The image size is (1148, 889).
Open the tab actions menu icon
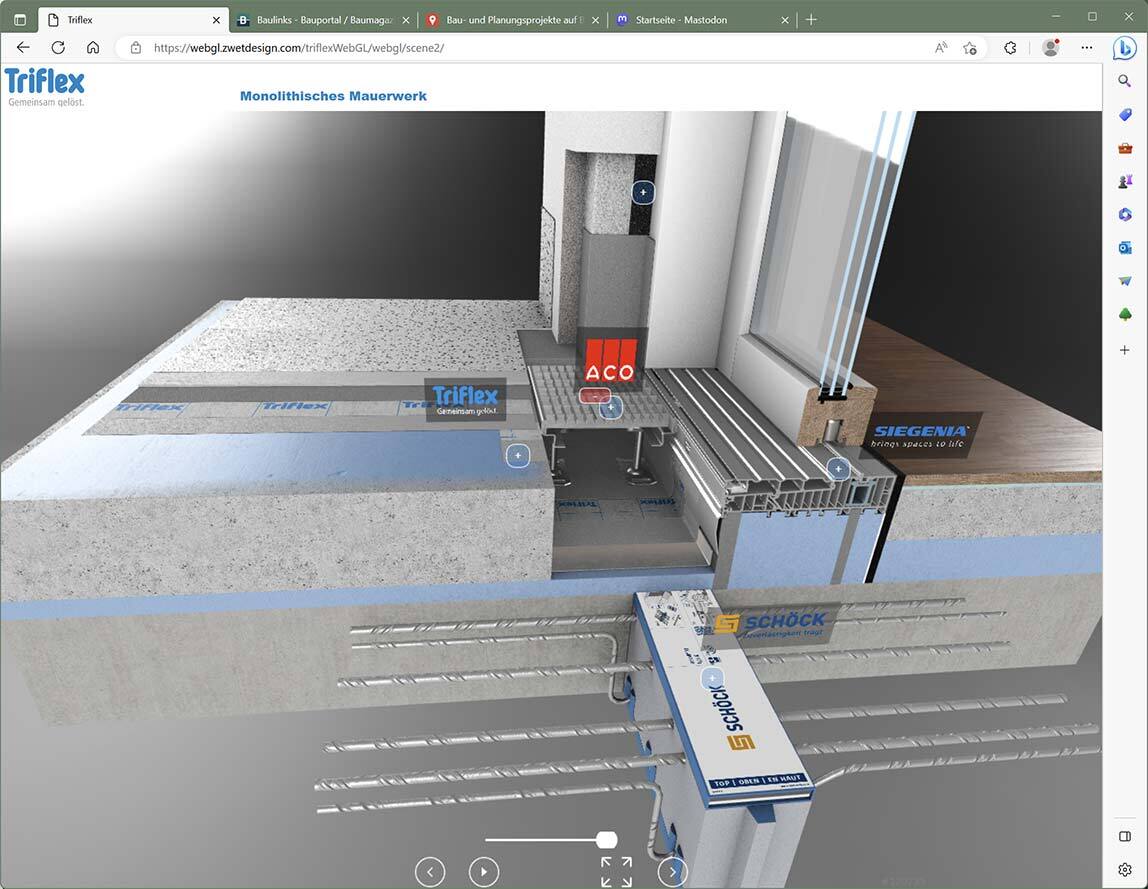(x=20, y=20)
